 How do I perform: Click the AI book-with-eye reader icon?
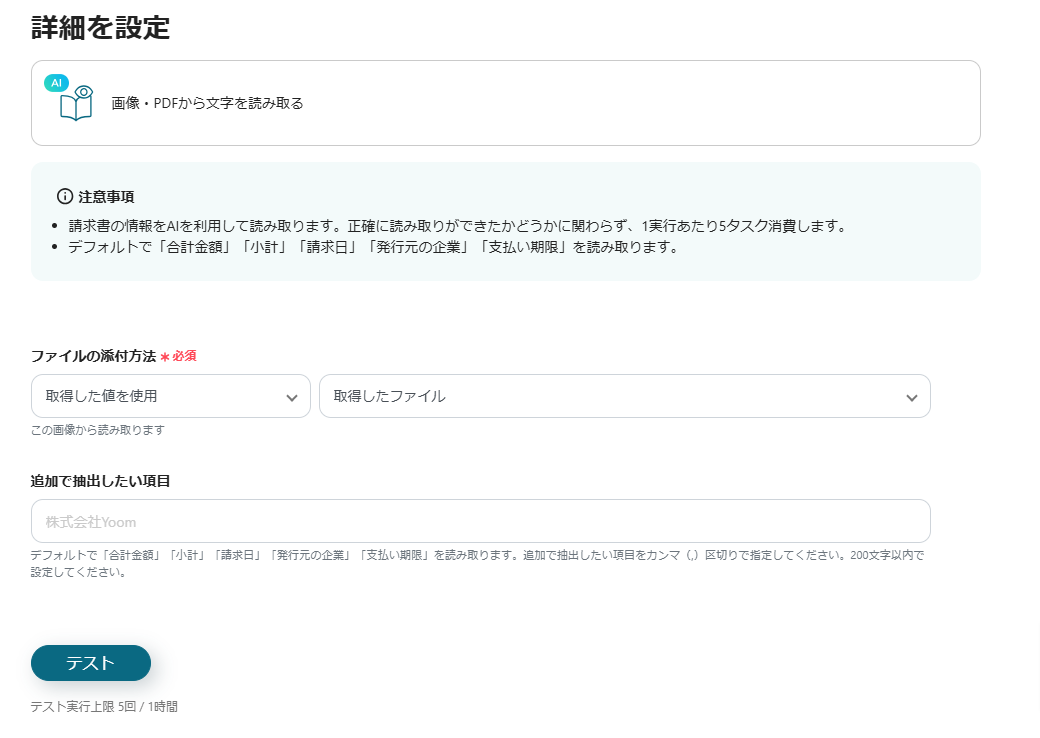pos(77,105)
